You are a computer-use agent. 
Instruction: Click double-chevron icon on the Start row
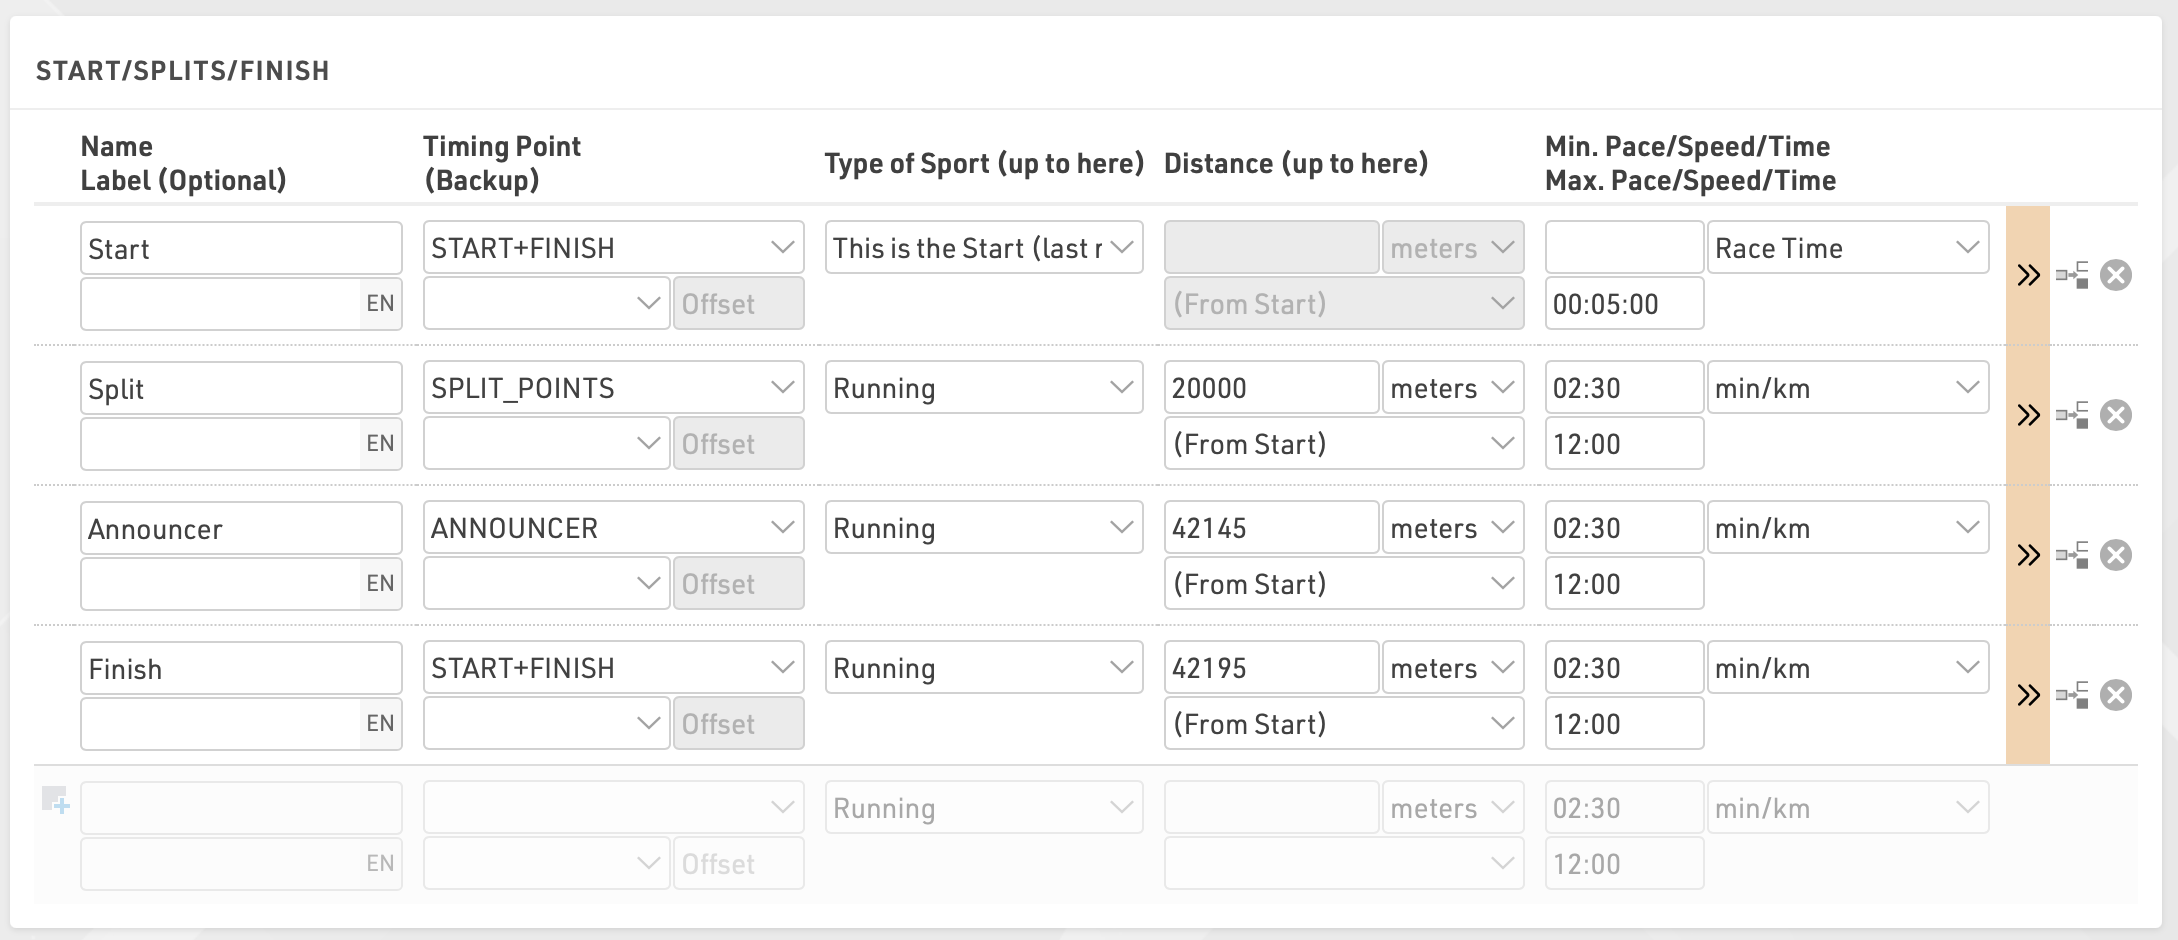pyautogui.click(x=2028, y=275)
